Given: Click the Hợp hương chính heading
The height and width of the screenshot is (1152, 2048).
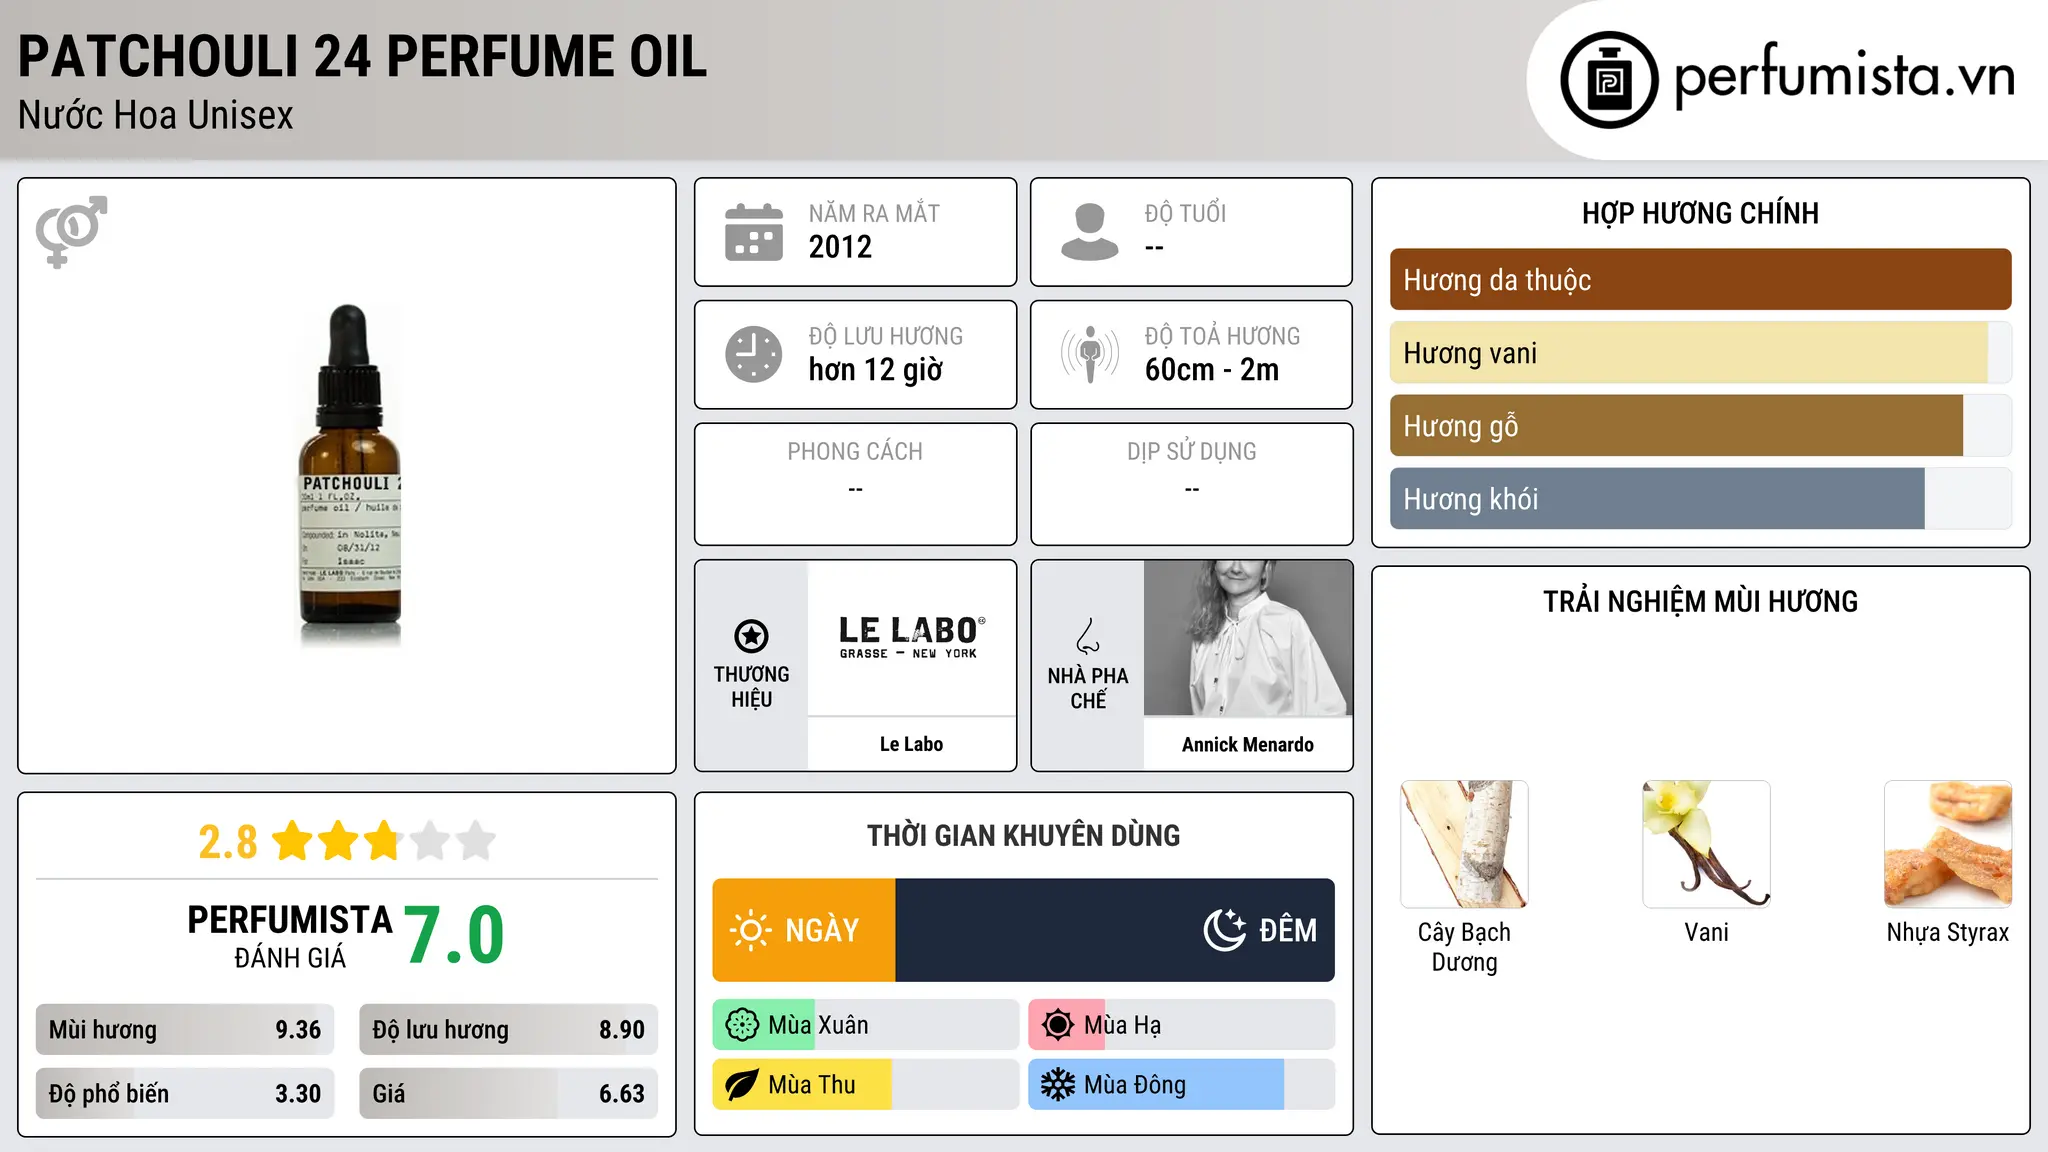Looking at the screenshot, I should (1701, 213).
